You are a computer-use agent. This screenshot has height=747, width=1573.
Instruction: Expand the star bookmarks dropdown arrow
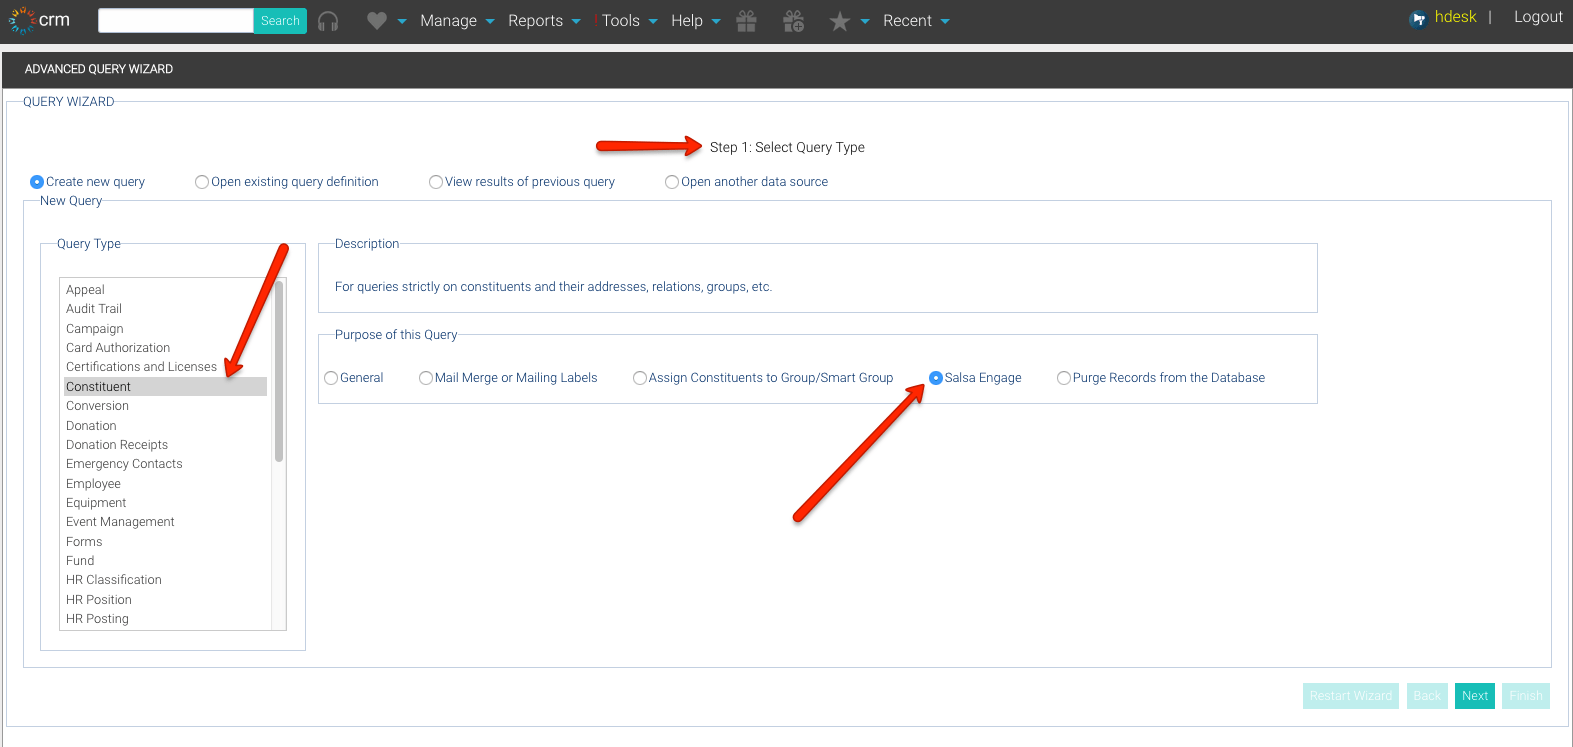coord(865,21)
